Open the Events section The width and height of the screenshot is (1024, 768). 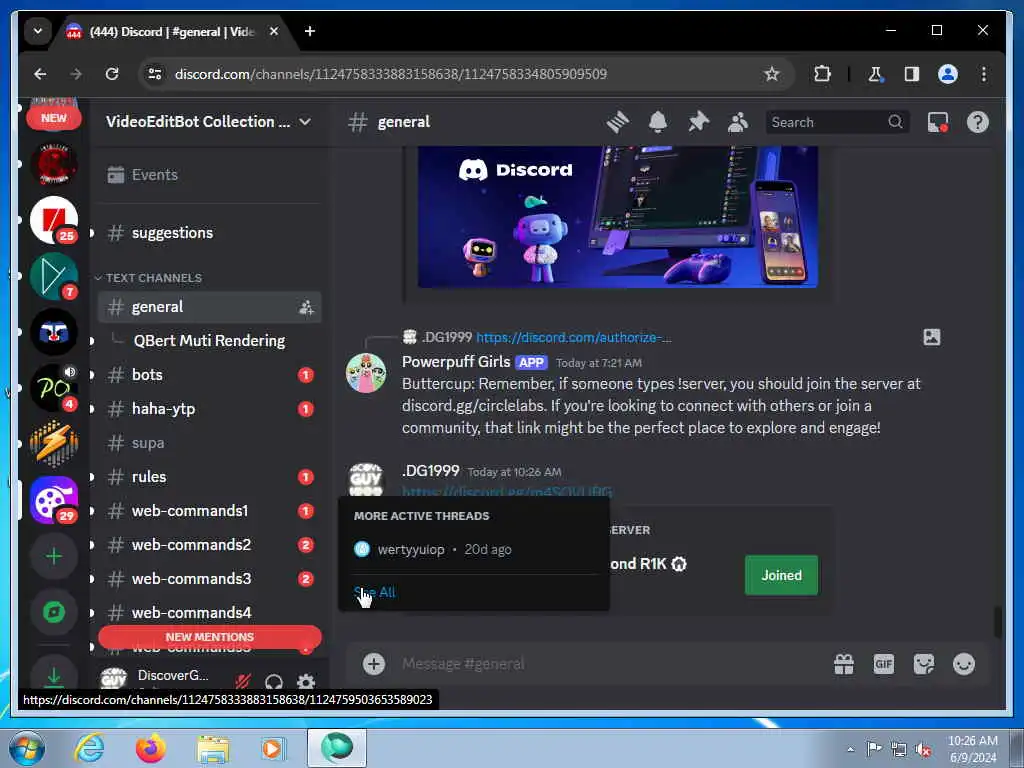point(209,175)
